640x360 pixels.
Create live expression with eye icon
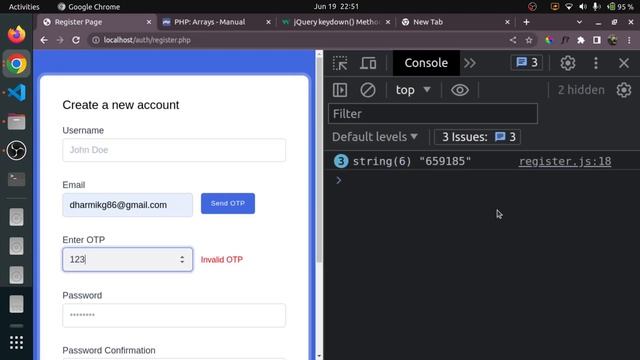coord(460,90)
